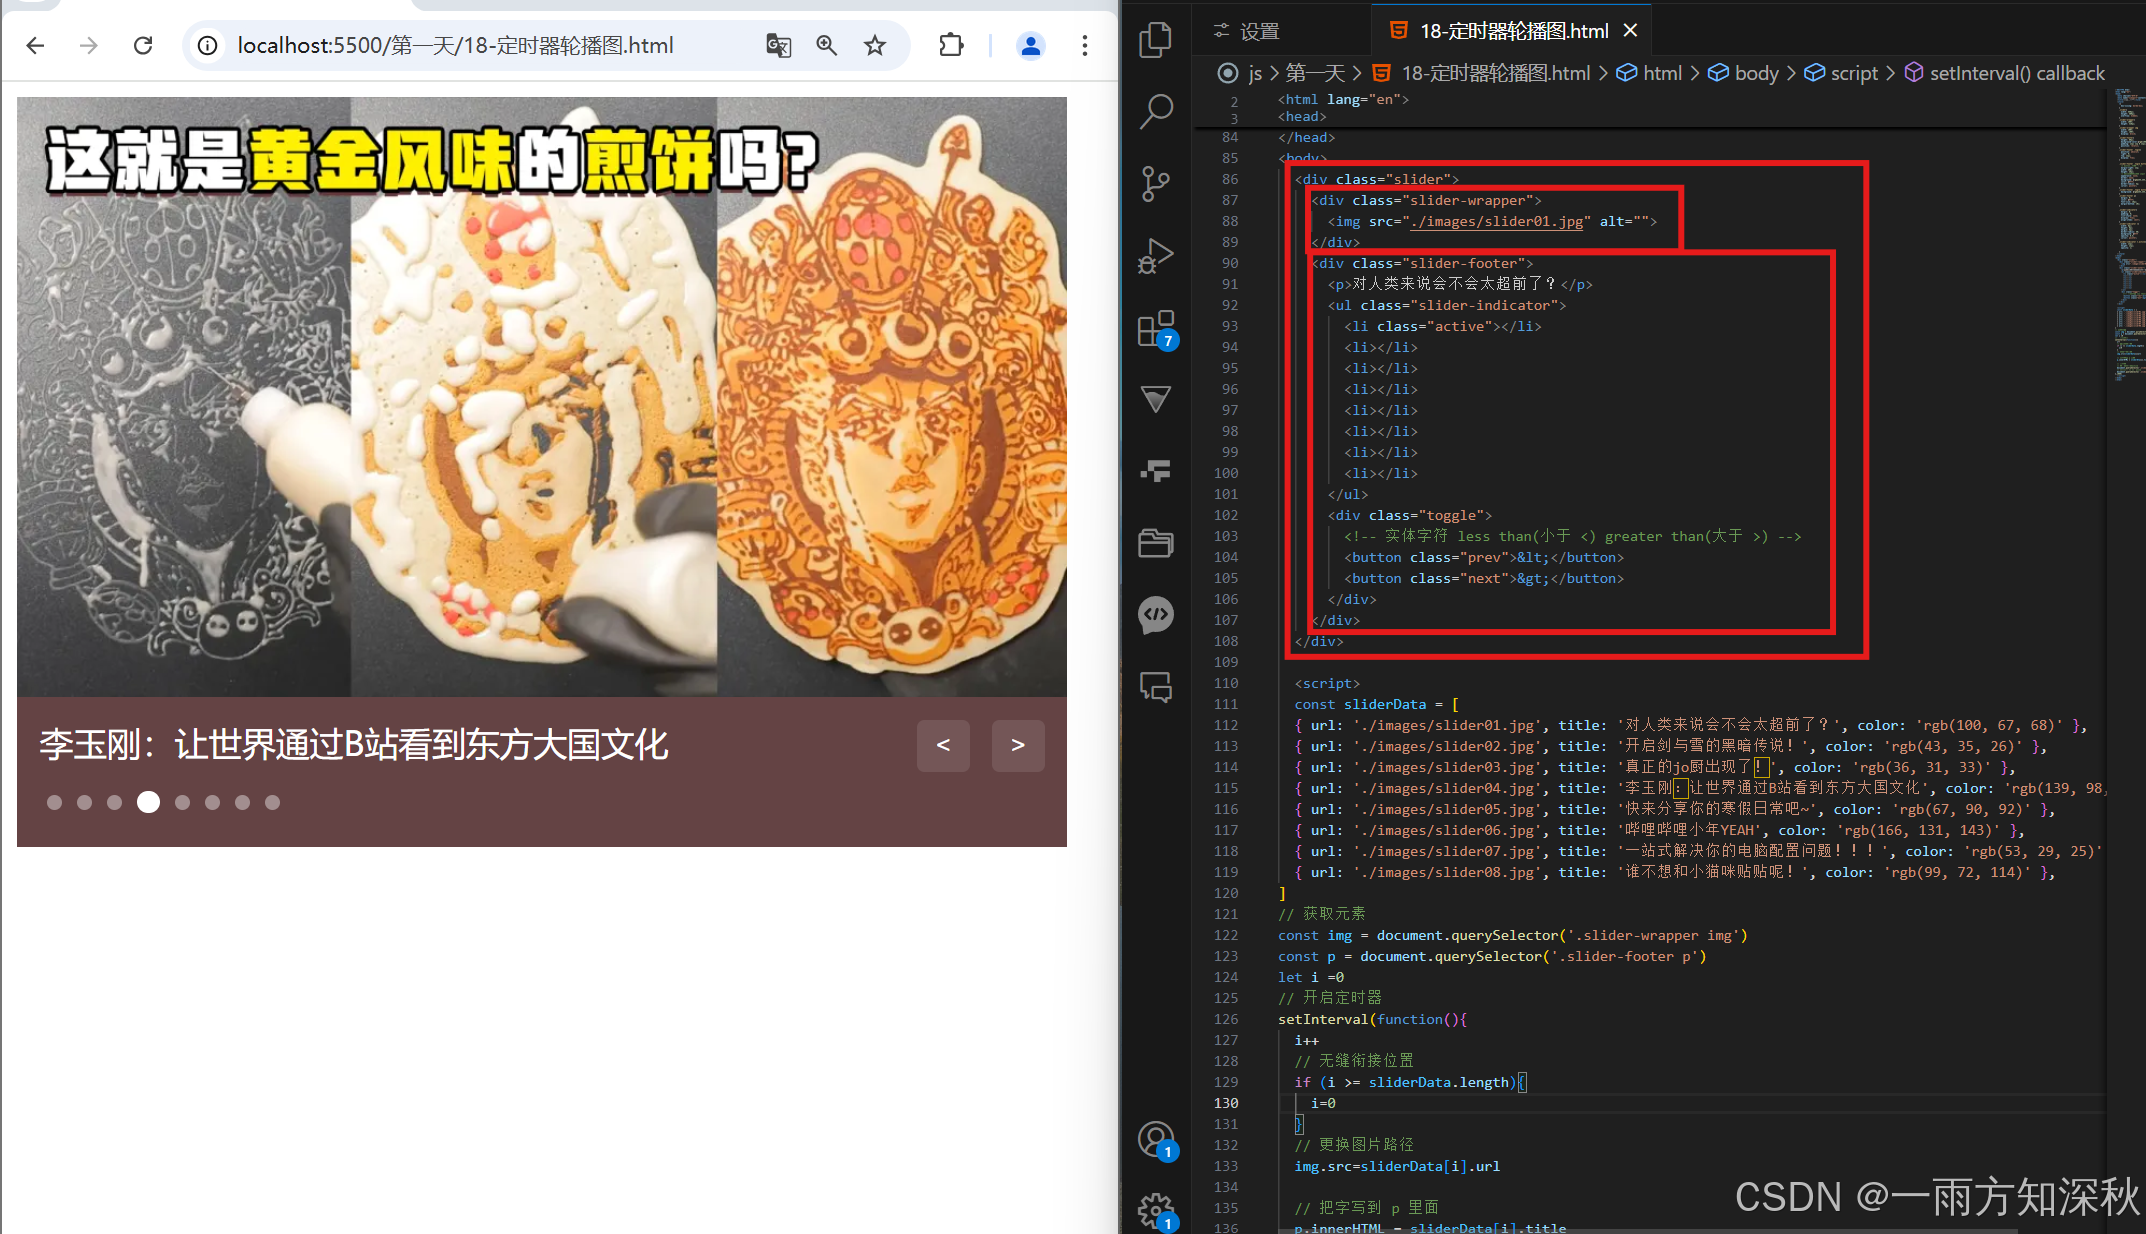Reload the browser page
The width and height of the screenshot is (2146, 1234).
[143, 45]
